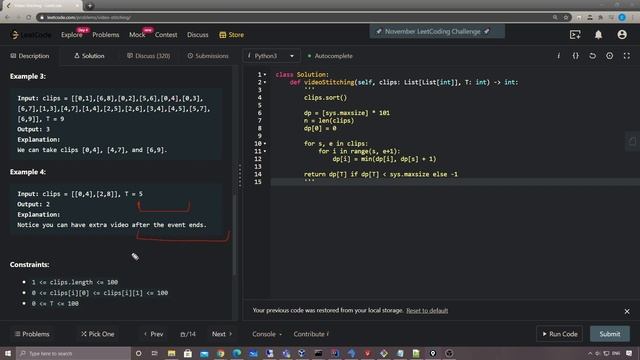Click the panel splitter drag handle

click(x=240, y=176)
